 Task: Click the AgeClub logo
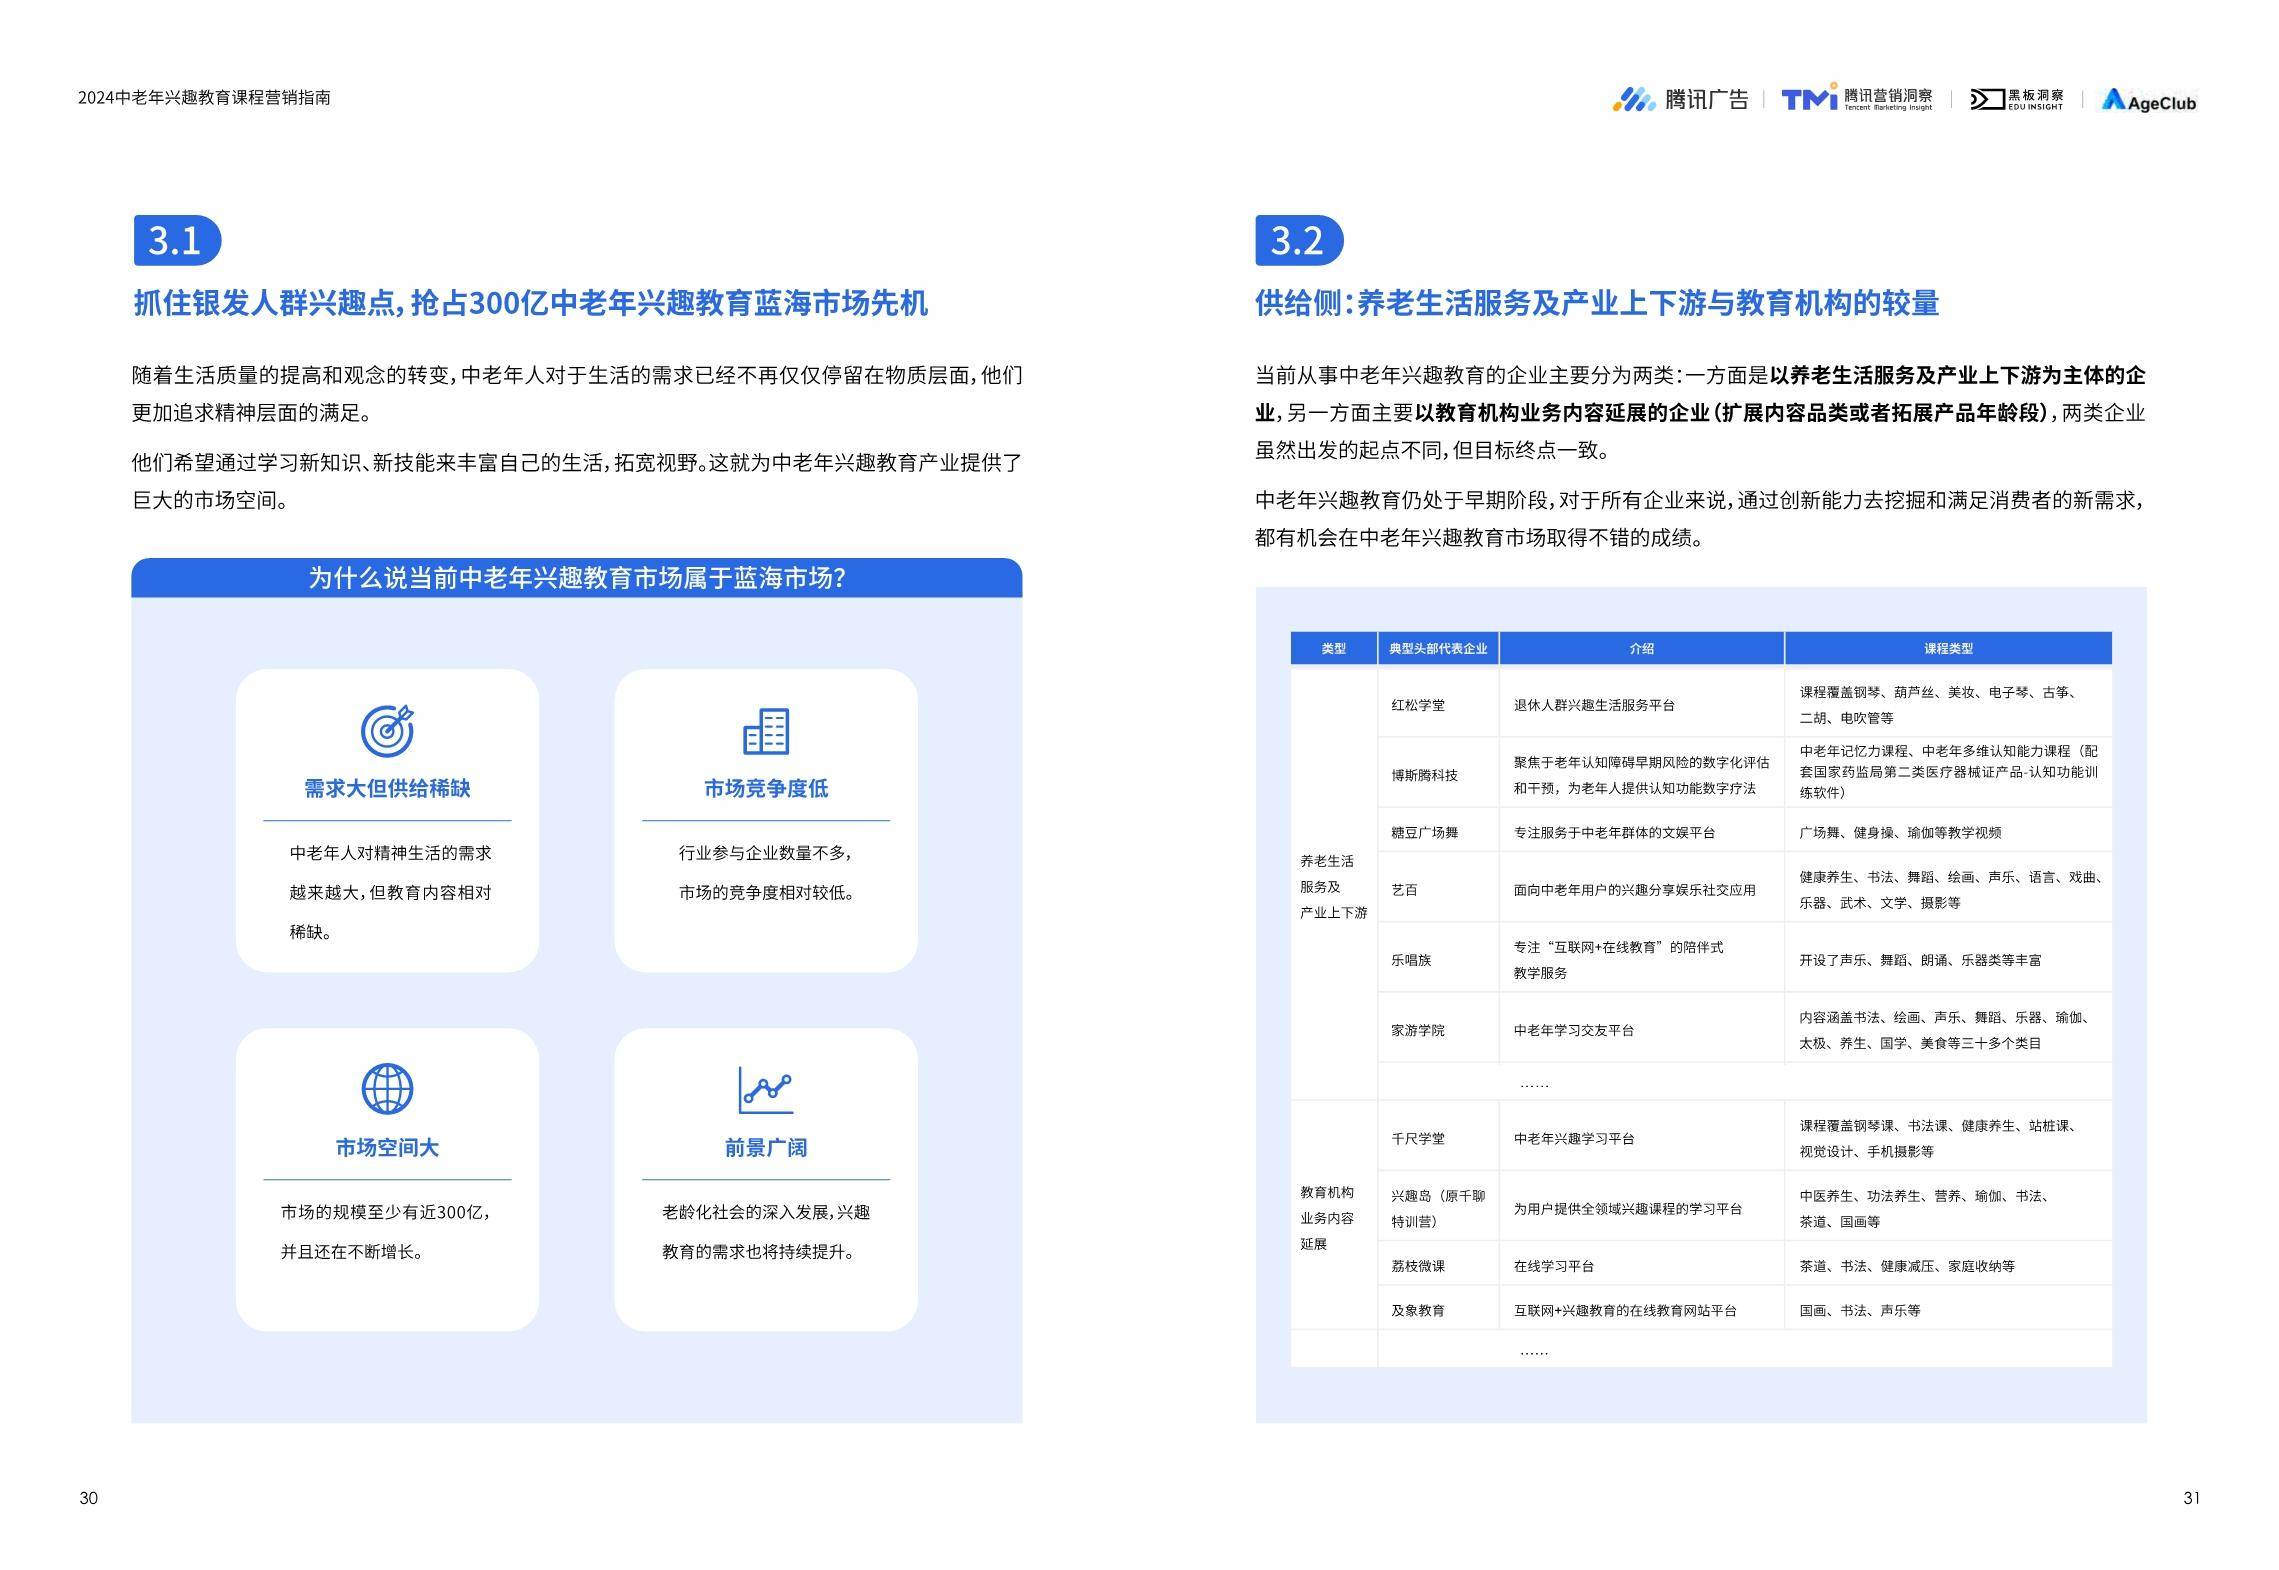[x=2149, y=100]
